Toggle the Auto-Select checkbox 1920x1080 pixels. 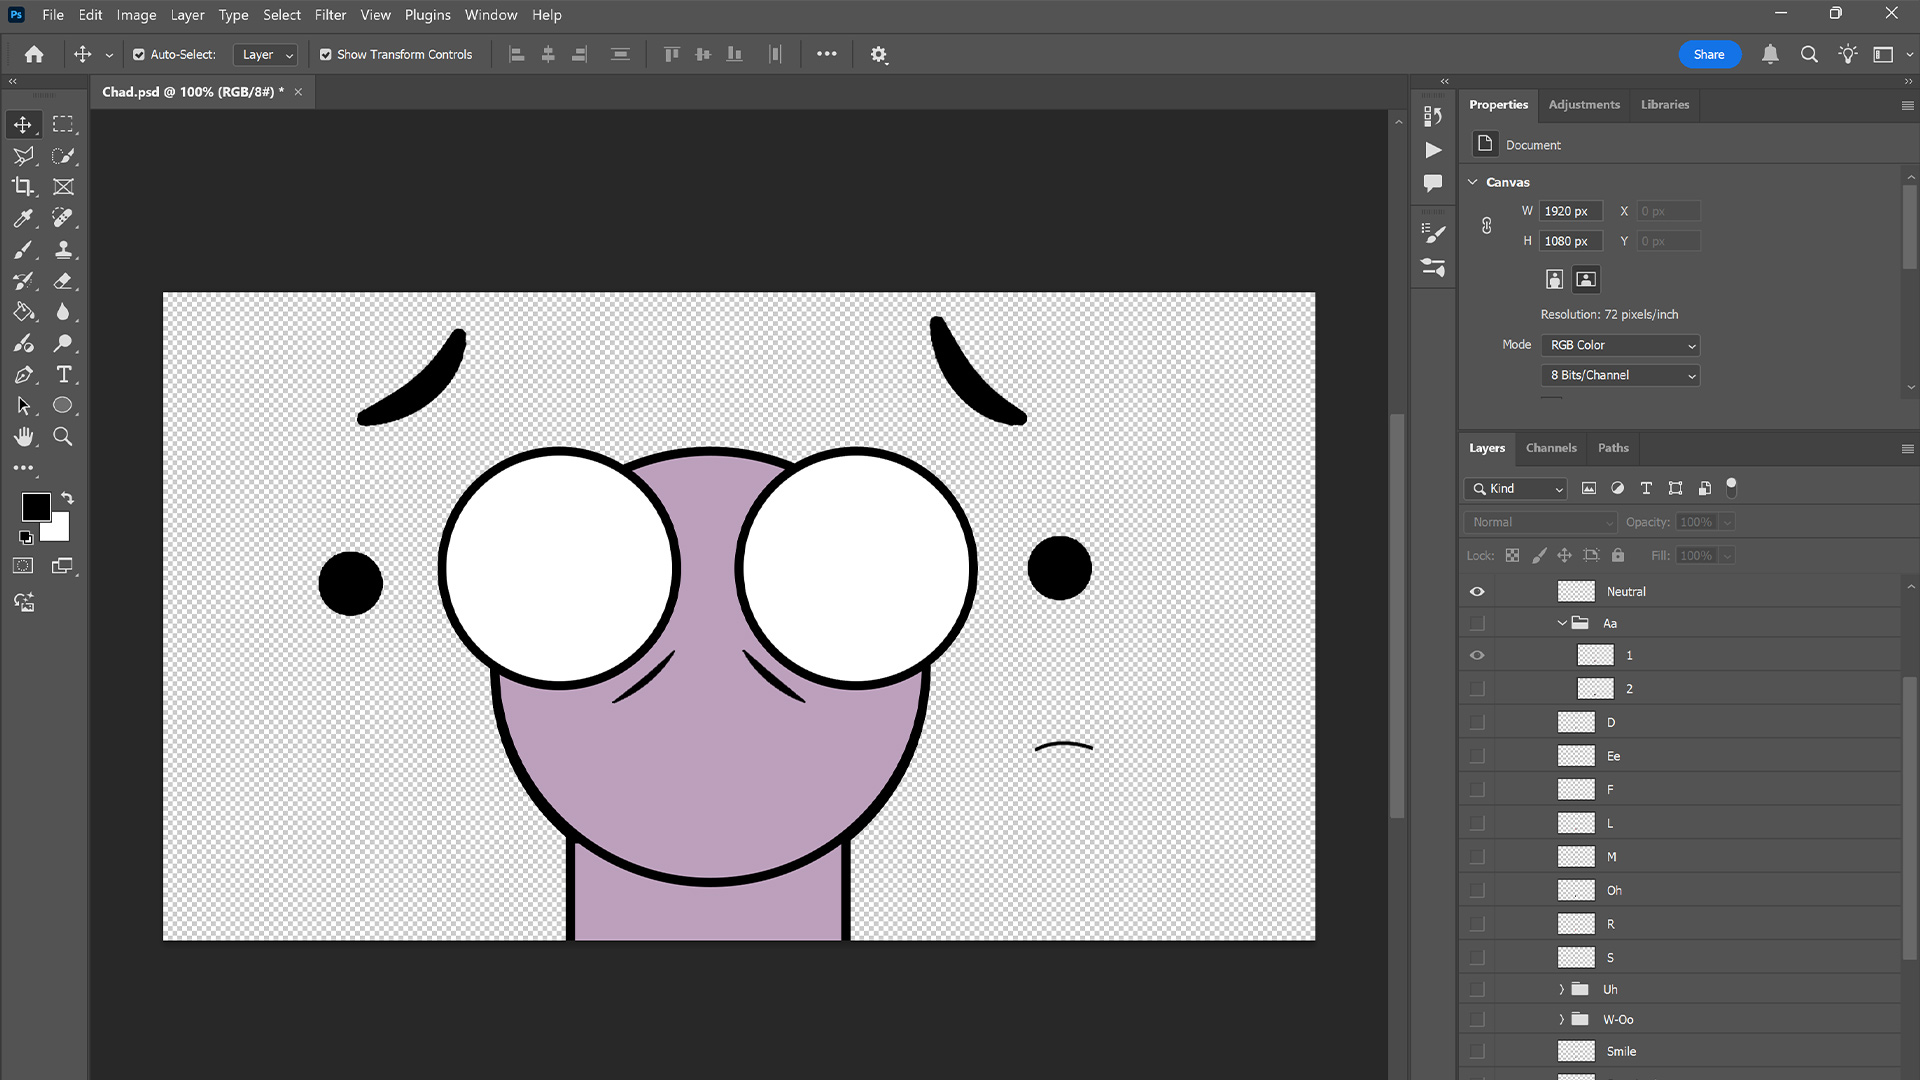pos(139,55)
